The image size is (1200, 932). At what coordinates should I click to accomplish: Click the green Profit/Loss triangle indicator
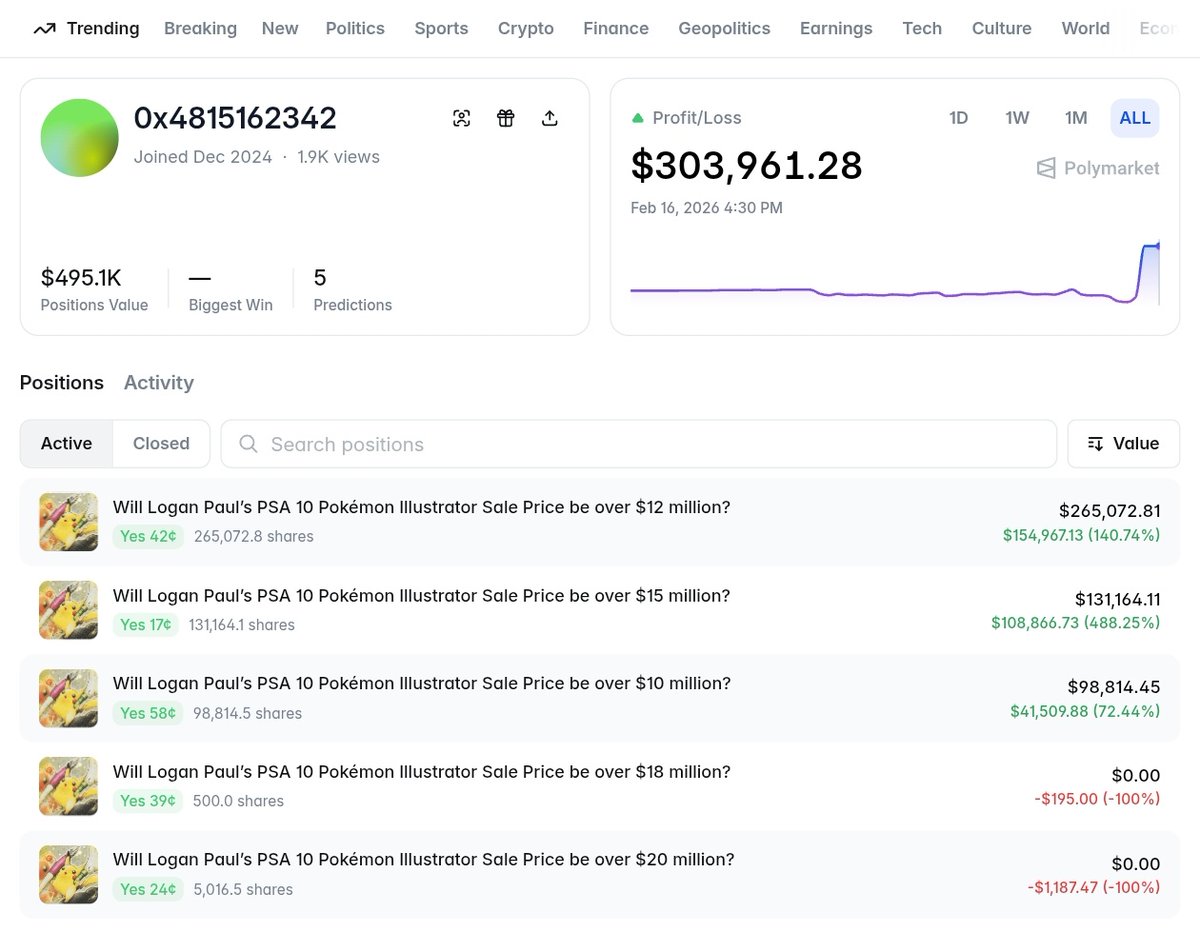click(637, 118)
